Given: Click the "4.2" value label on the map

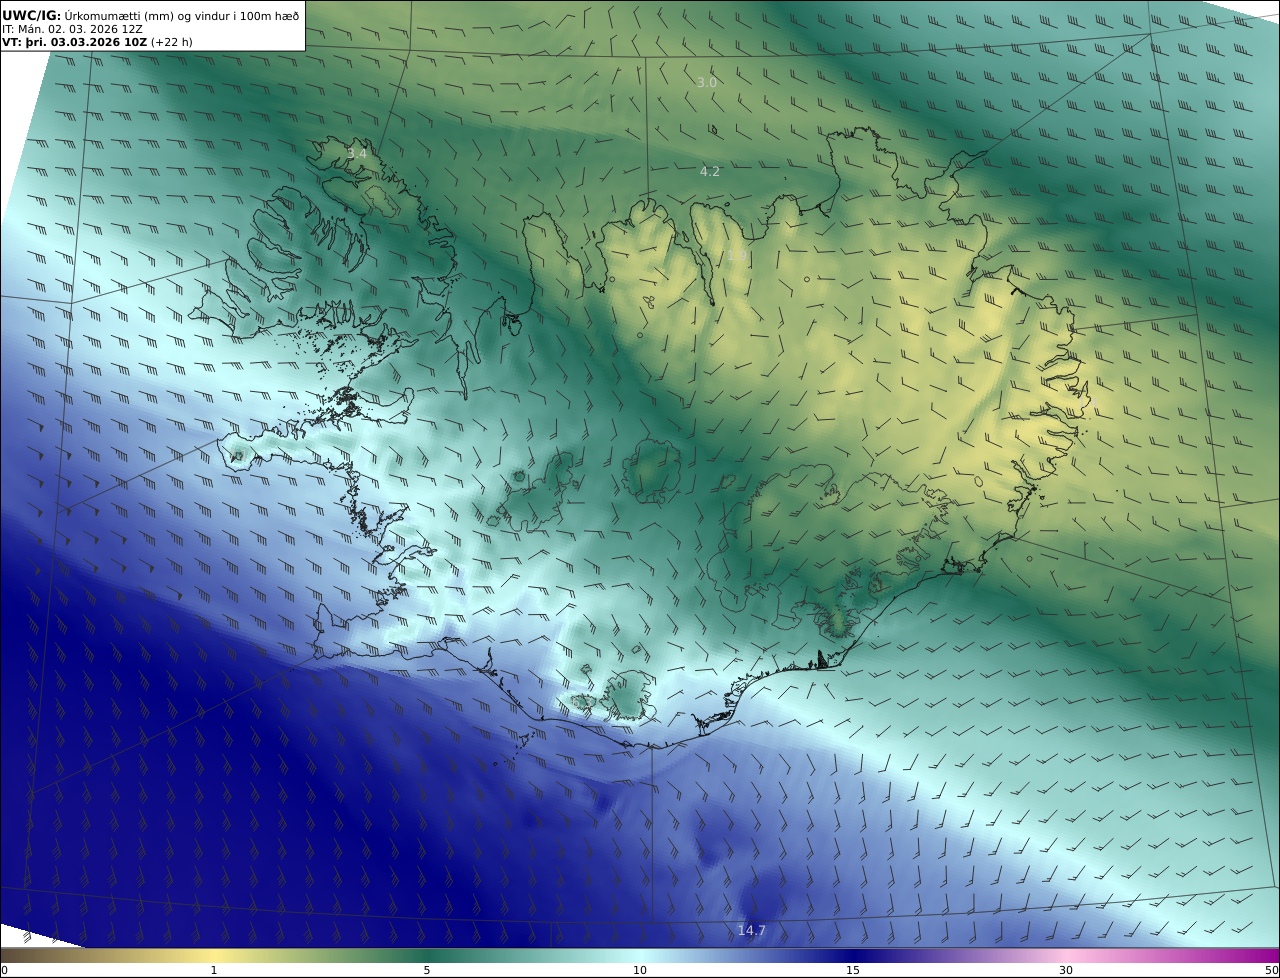Looking at the screenshot, I should click(709, 171).
